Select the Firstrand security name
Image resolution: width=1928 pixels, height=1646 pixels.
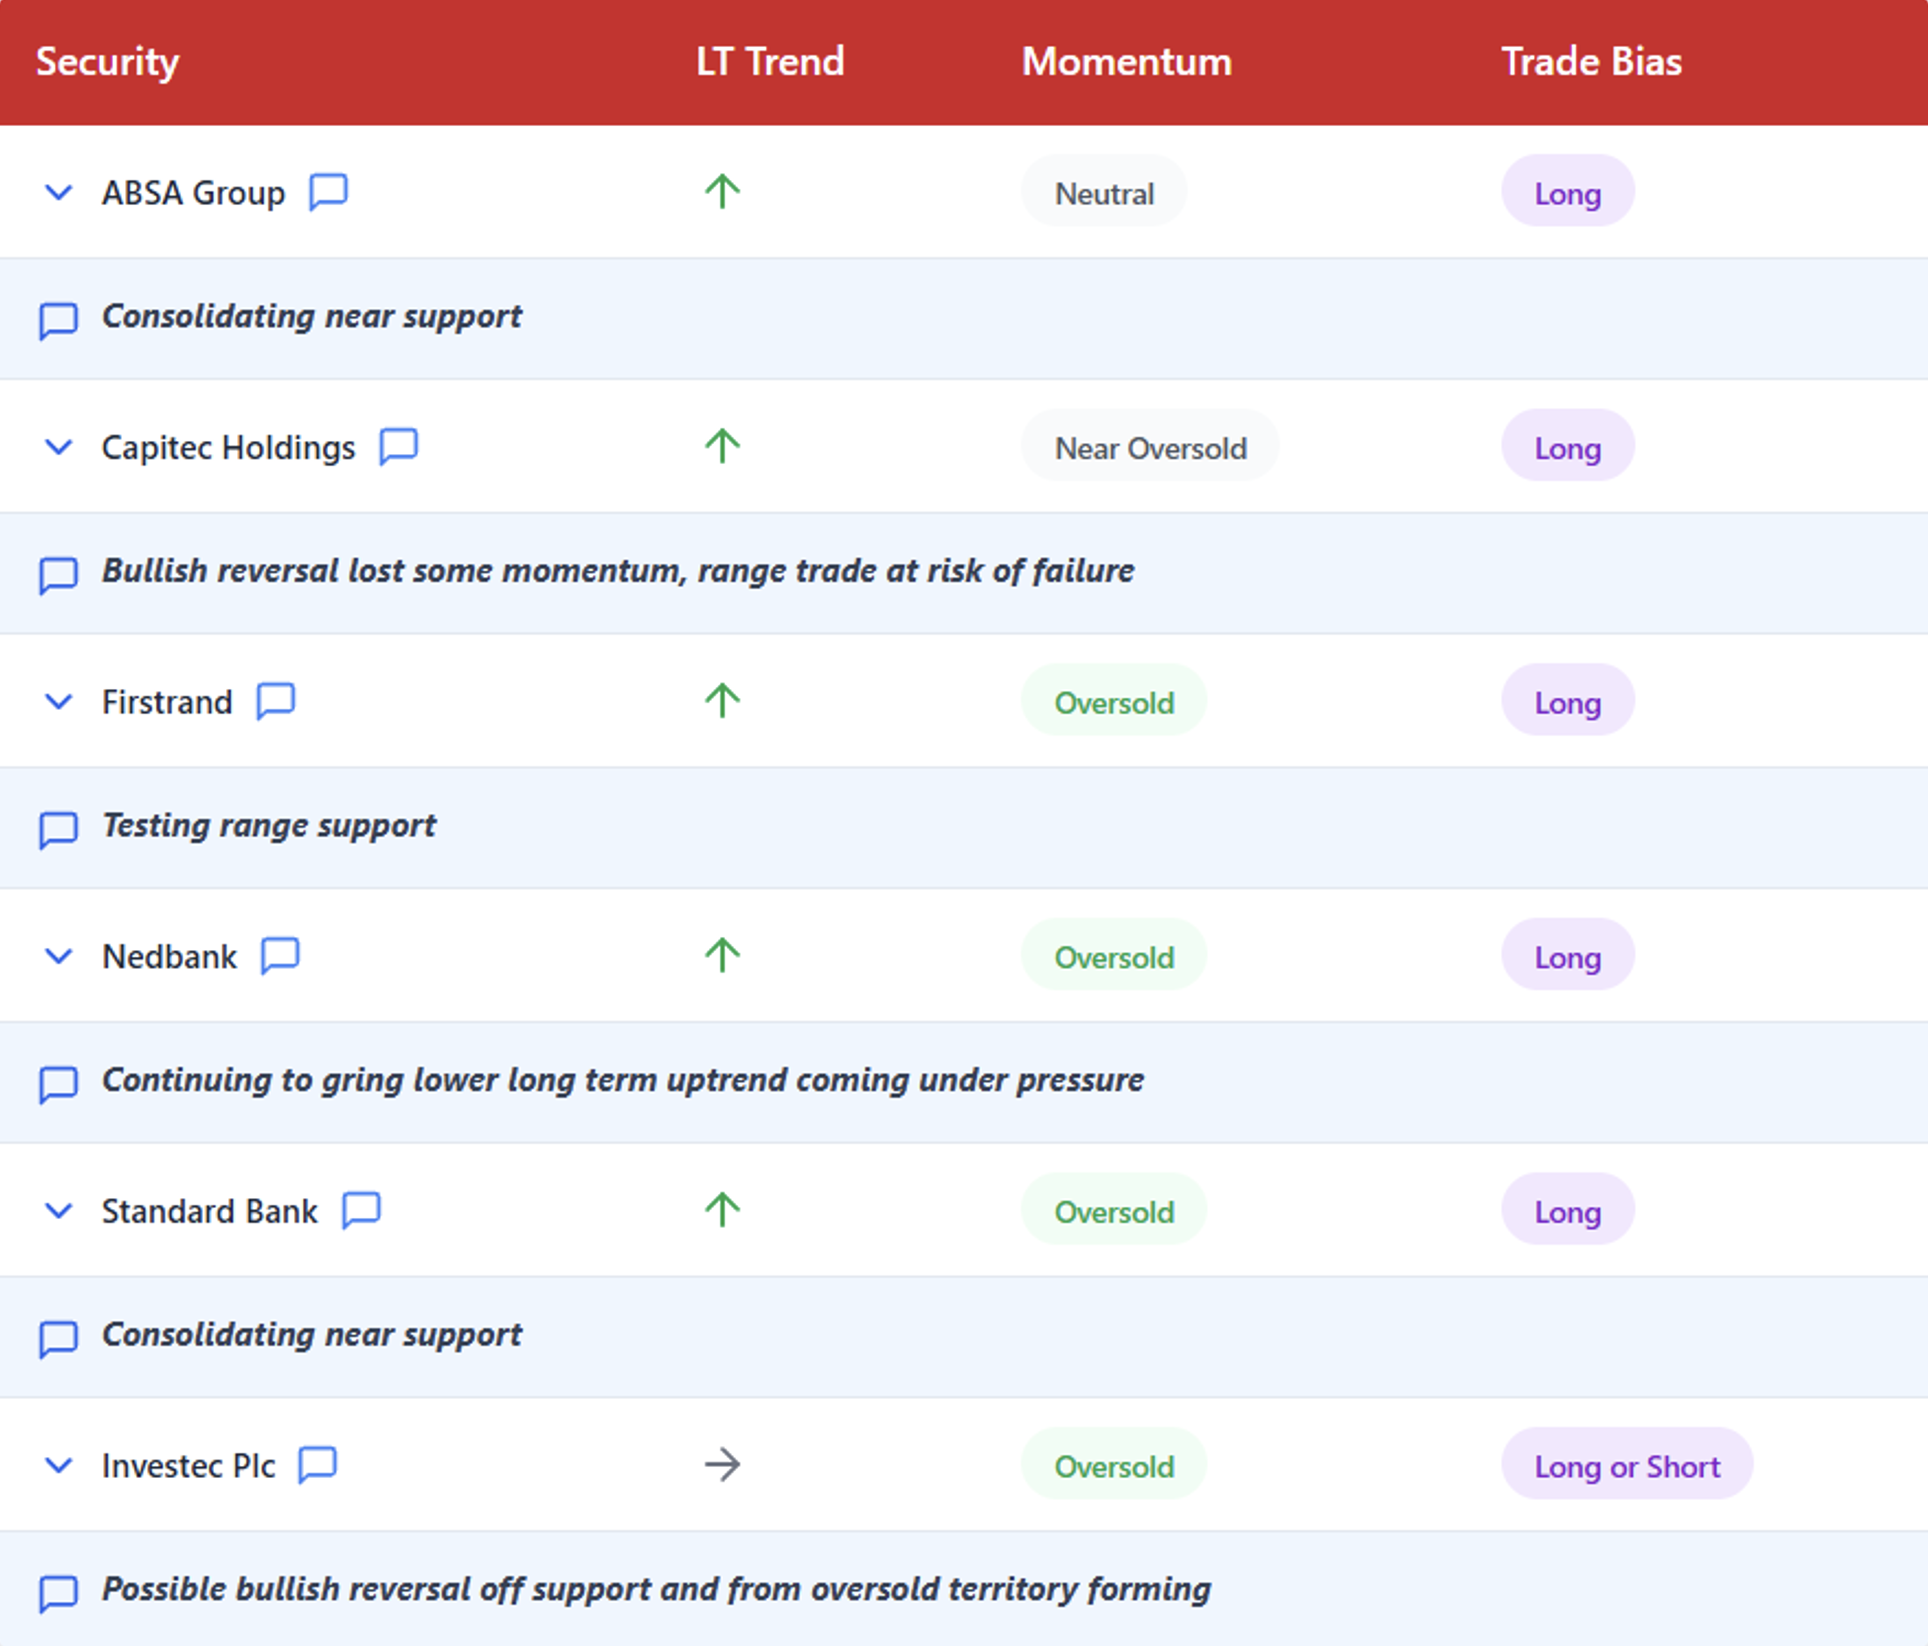167,702
